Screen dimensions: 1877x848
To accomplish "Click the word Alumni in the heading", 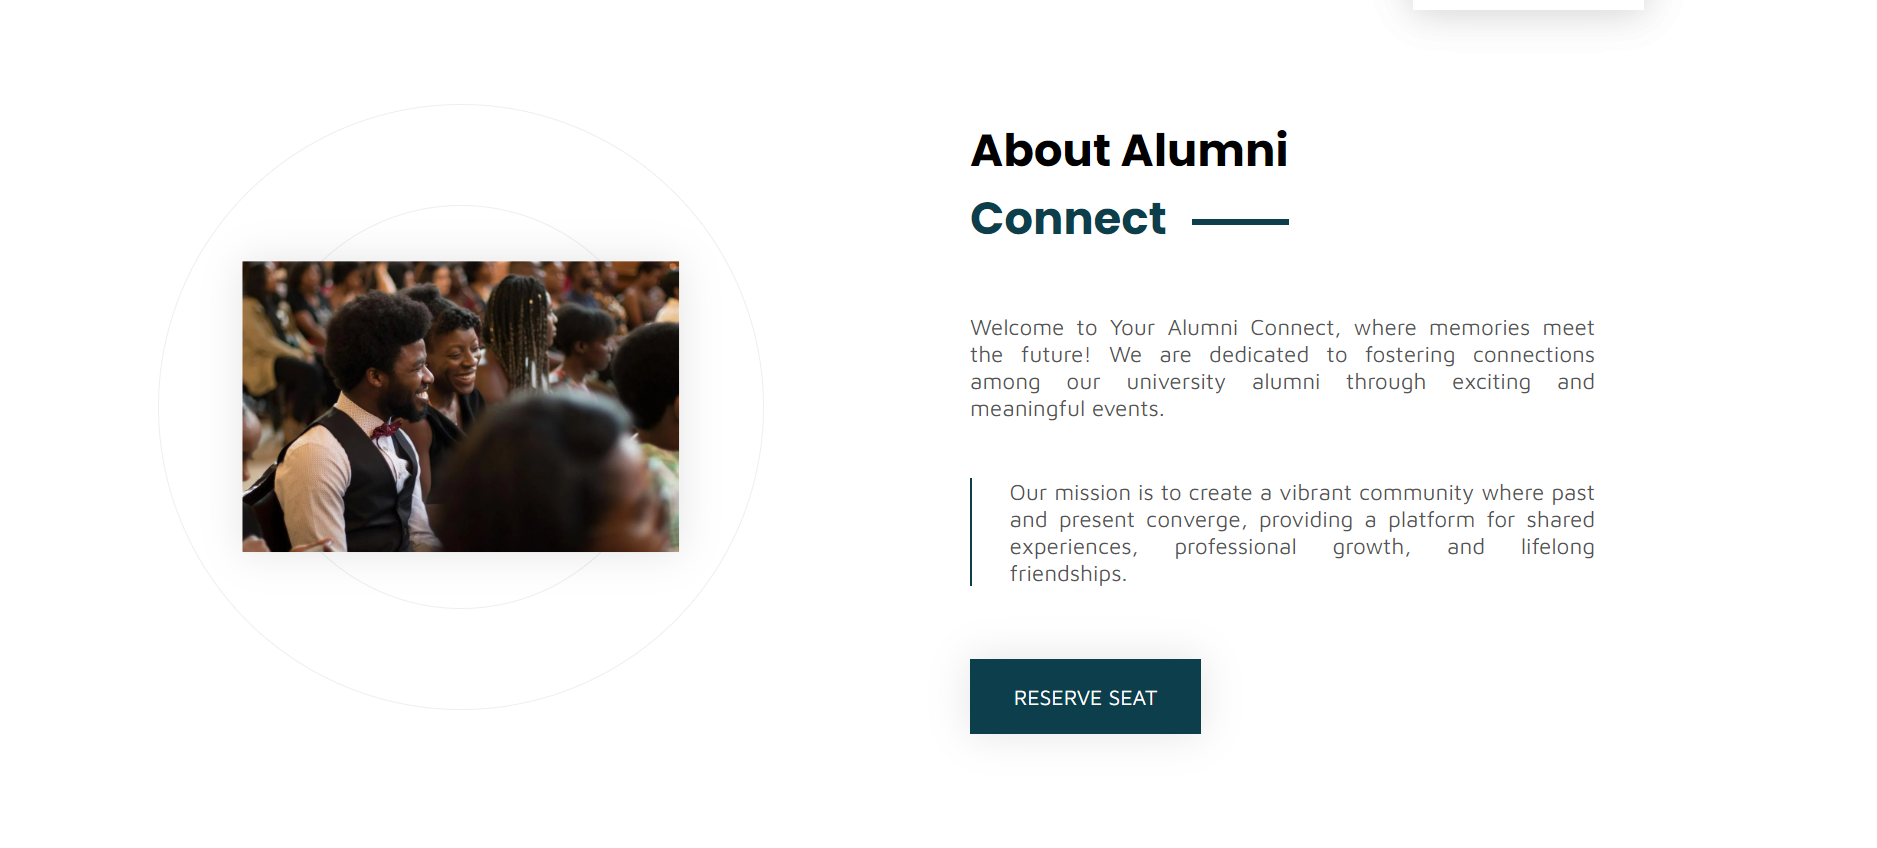I will coord(1204,150).
